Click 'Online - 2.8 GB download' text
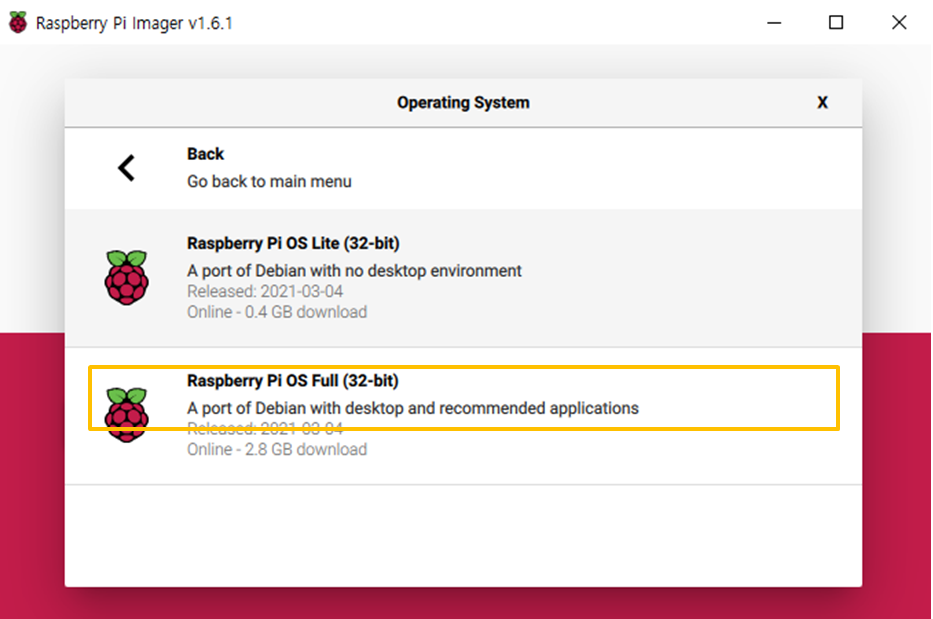The width and height of the screenshot is (933, 619). (277, 449)
